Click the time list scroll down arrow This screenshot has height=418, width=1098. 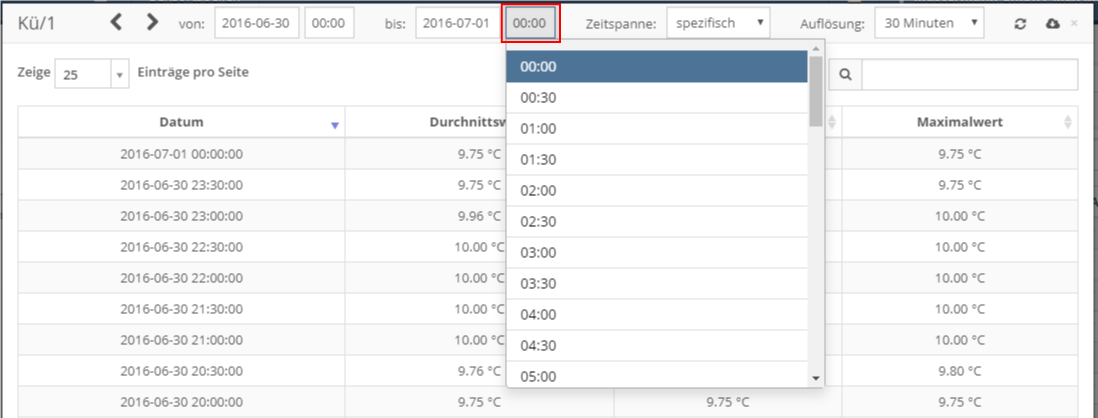coord(815,378)
